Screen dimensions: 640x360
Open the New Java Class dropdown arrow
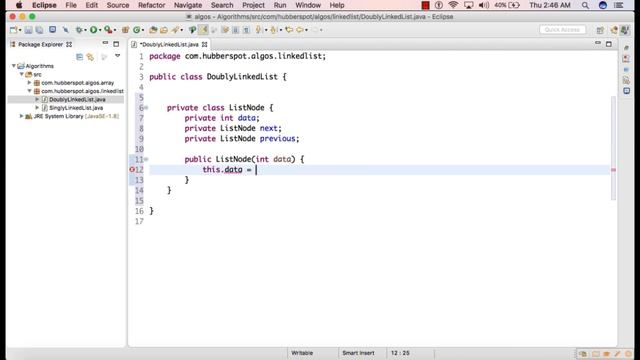(143, 30)
